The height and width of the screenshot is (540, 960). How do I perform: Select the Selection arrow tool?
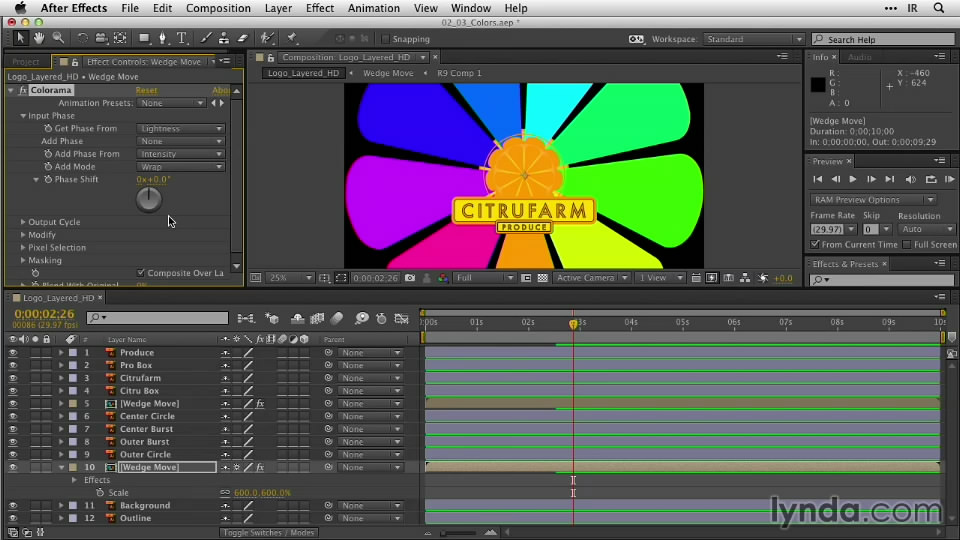20,38
